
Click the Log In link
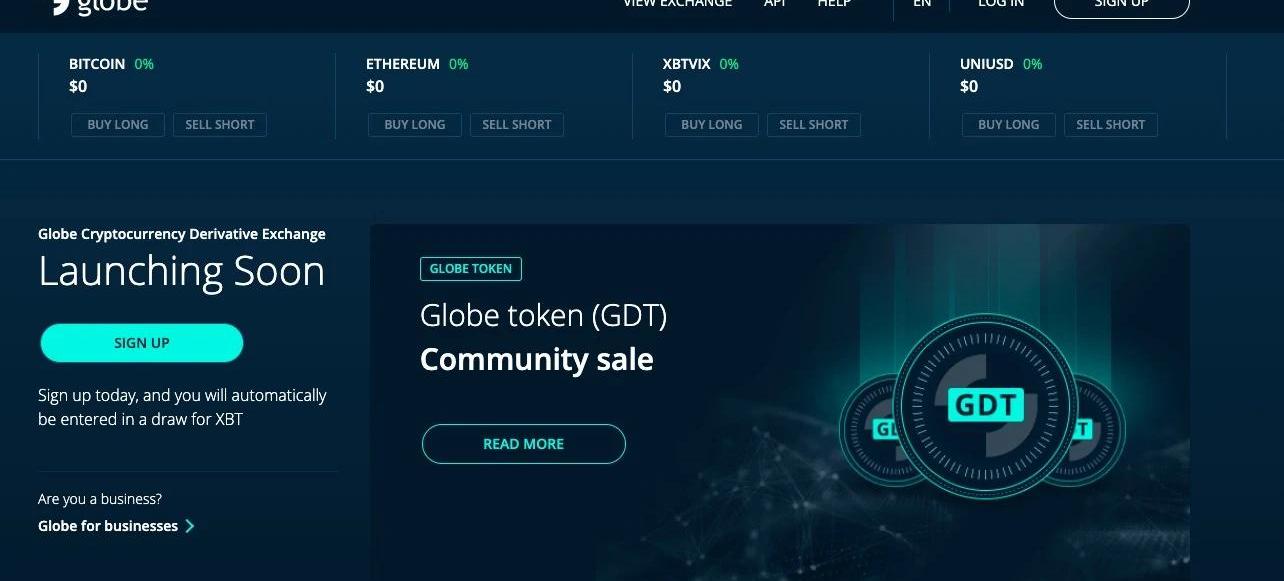coord(1001,3)
